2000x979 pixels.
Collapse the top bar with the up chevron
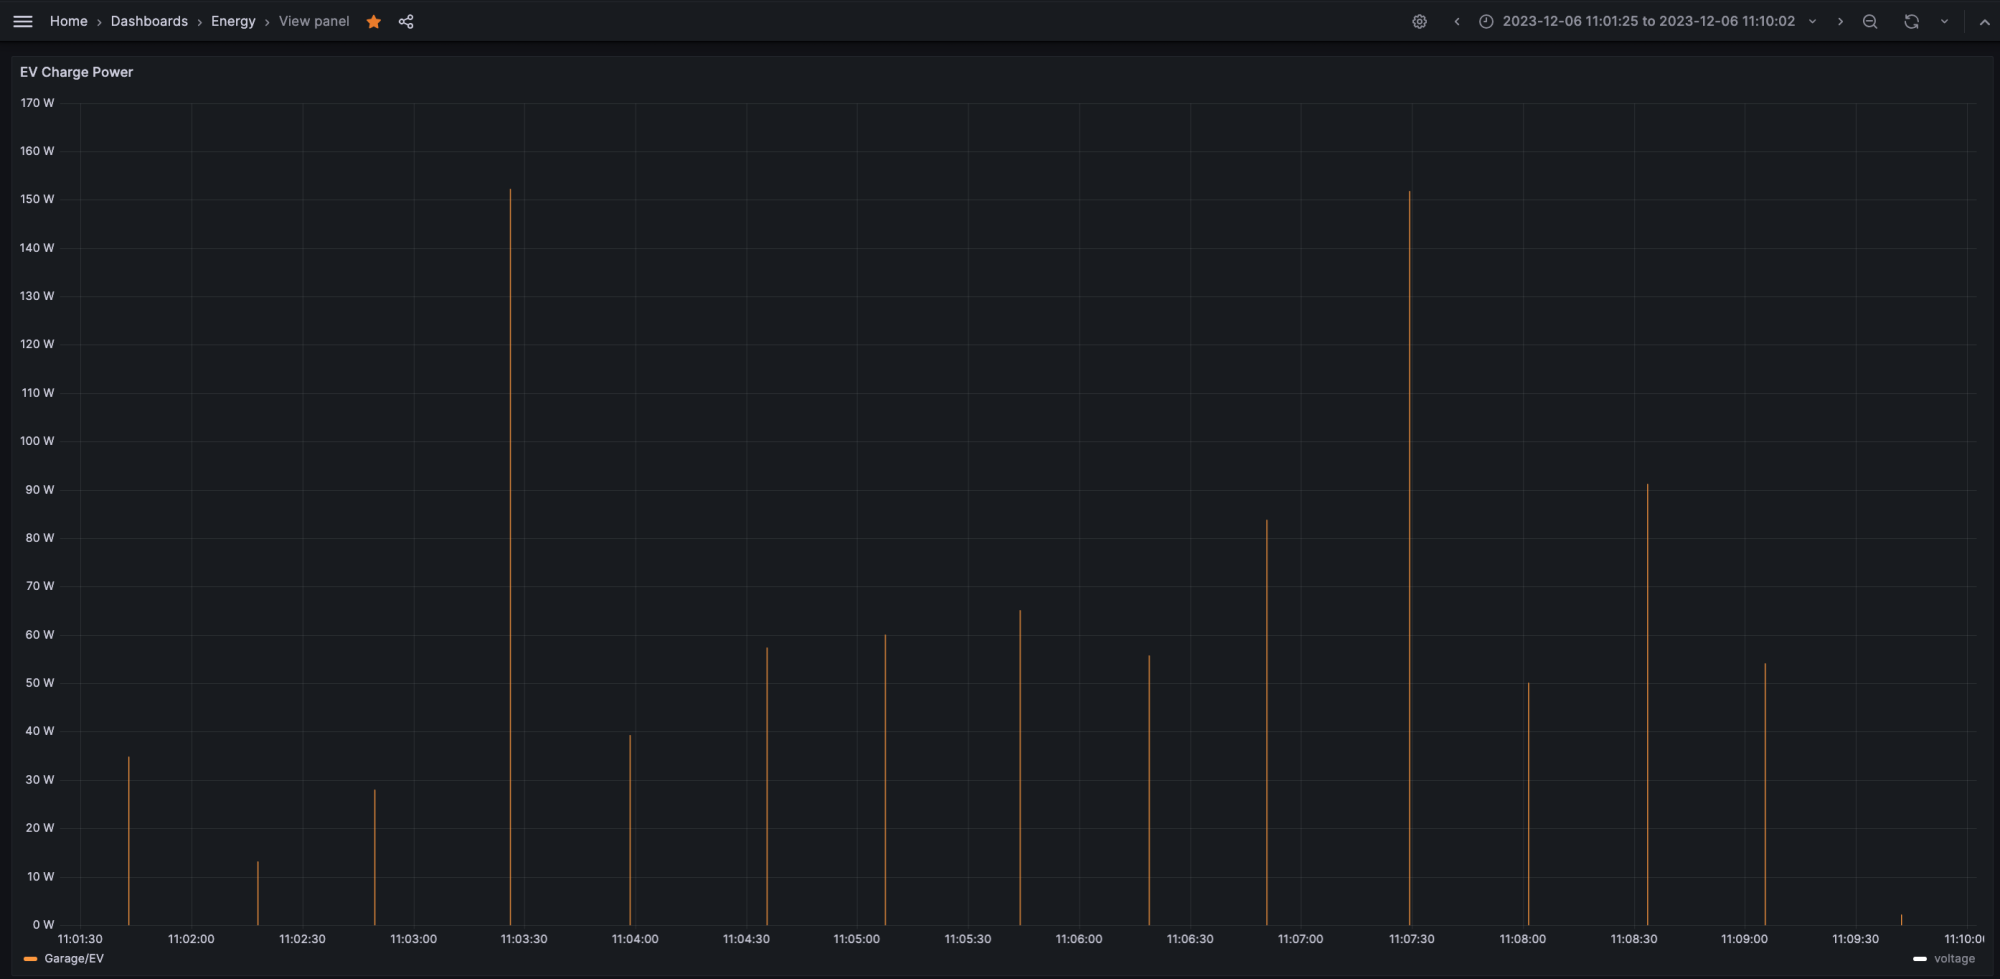1985,21
